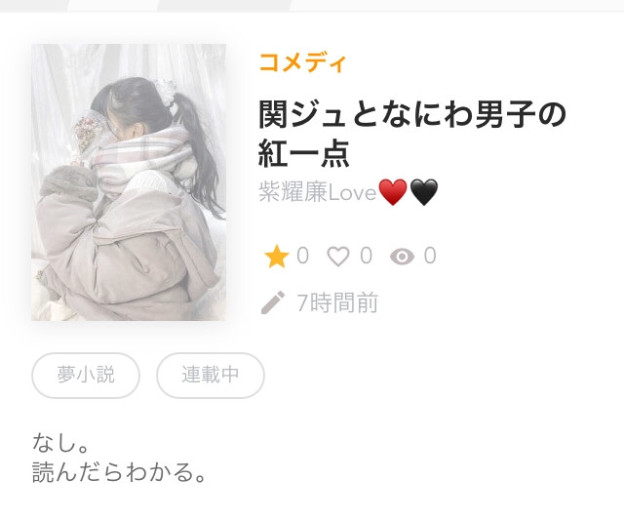This screenshot has height=520, width=624.
Task: Click description line 読んだらわかる。
Action: point(119,472)
